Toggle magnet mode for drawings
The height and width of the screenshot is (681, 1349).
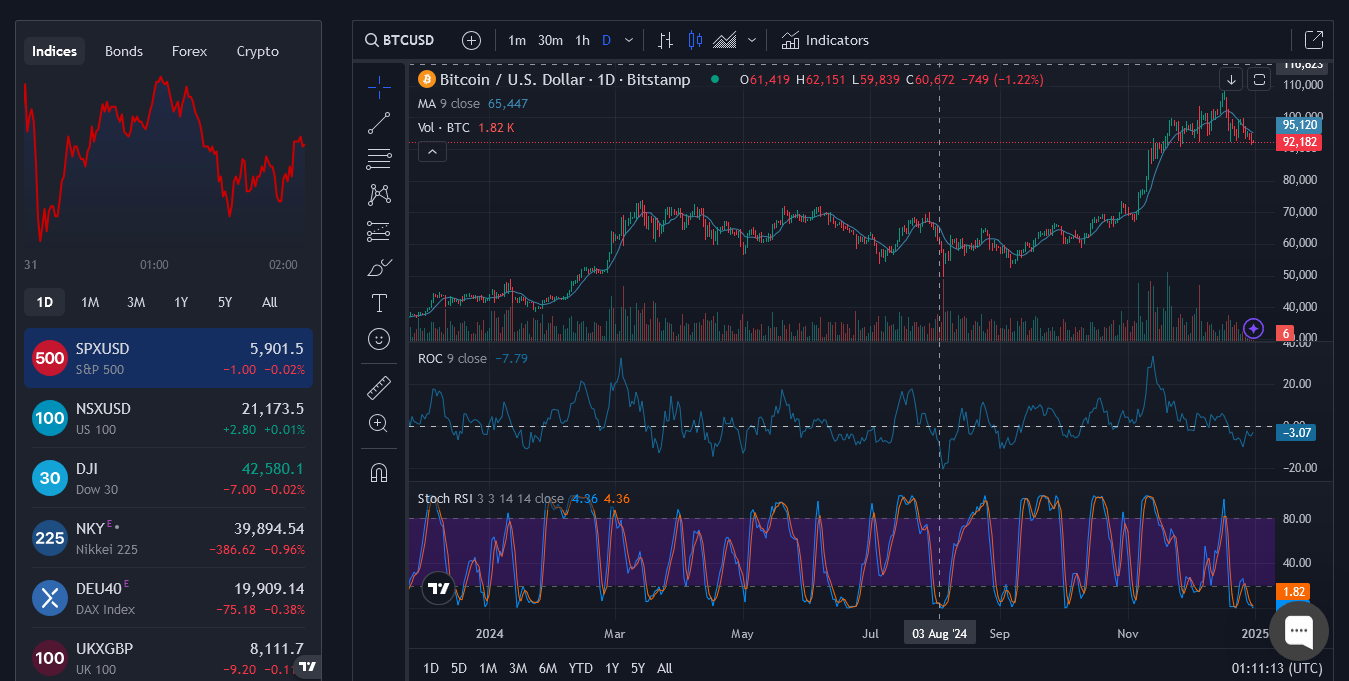[x=379, y=472]
